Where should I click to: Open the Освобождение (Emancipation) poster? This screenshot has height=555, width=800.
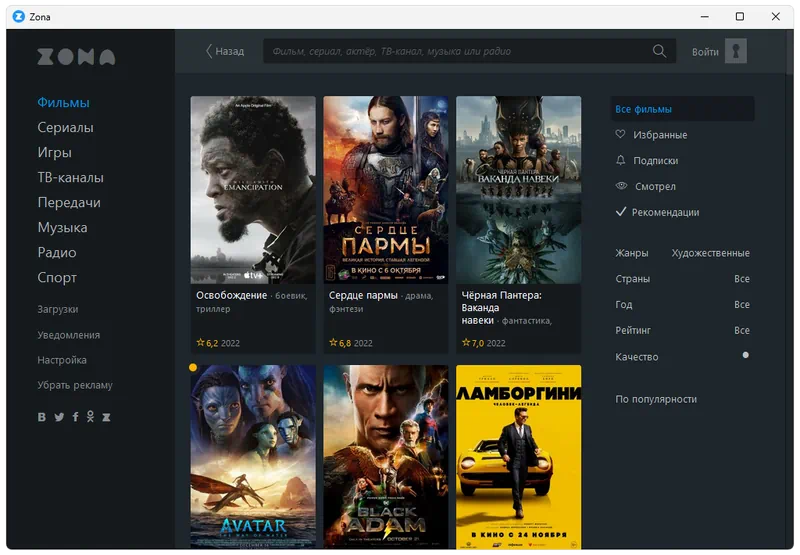253,190
